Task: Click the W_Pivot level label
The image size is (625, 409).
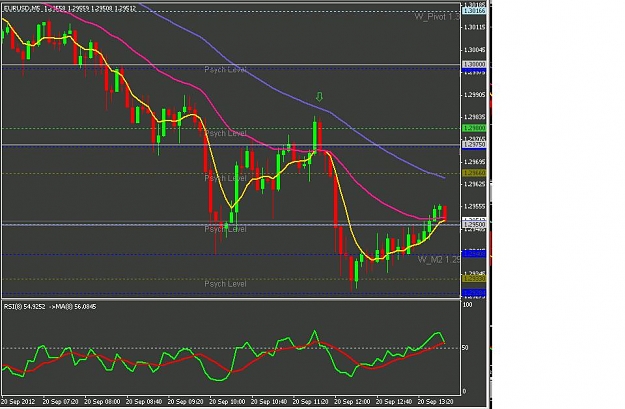Action: [x=437, y=17]
